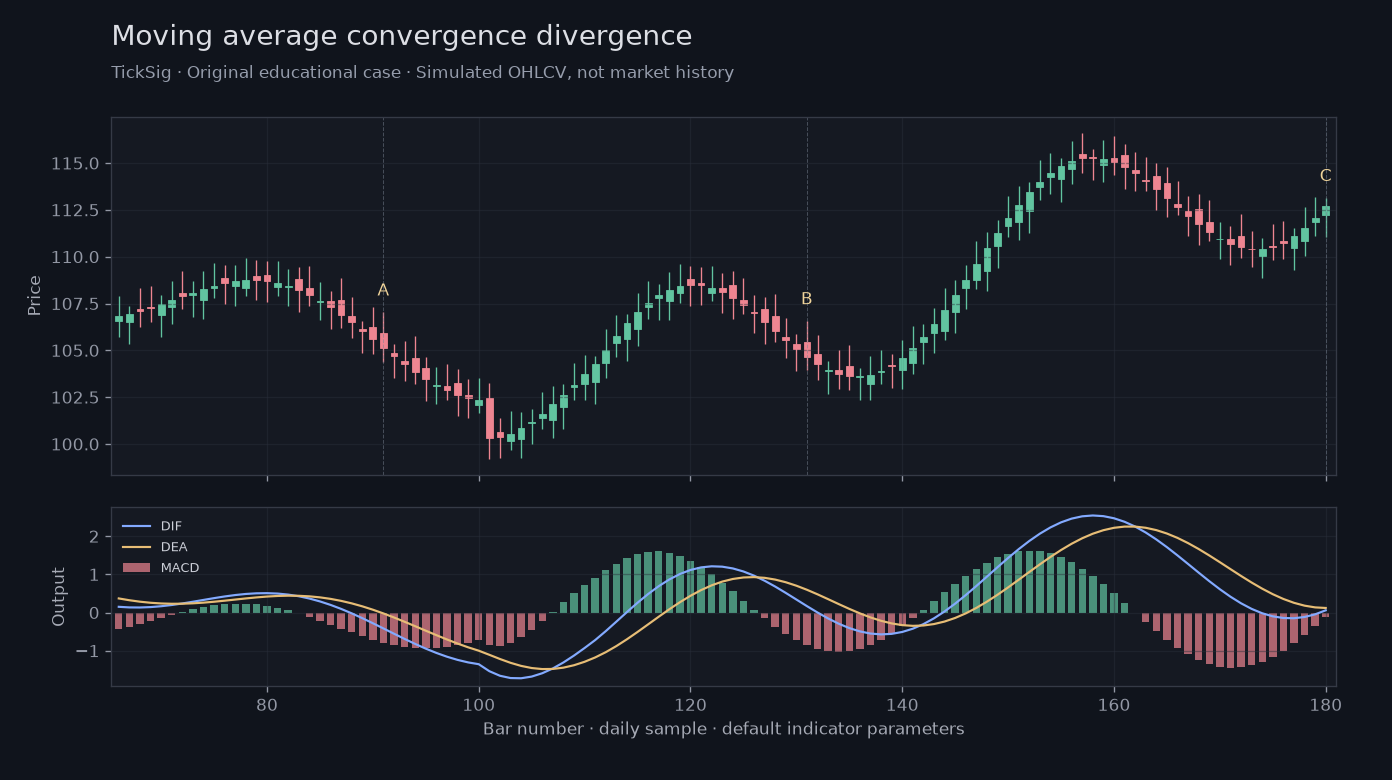
Task: Click the 107.5 price axis label
Action: point(75,304)
